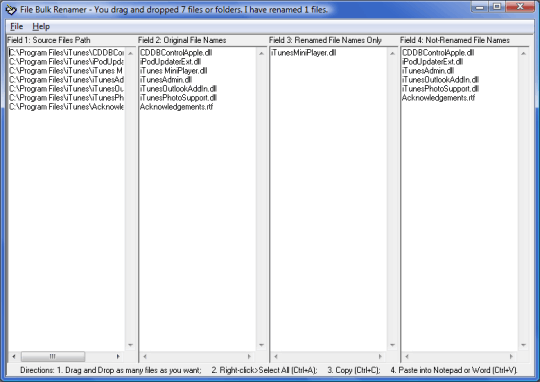Select iTunesOutlookAddIn.dll in Field 4 list
540x382 pixels.
point(440,80)
